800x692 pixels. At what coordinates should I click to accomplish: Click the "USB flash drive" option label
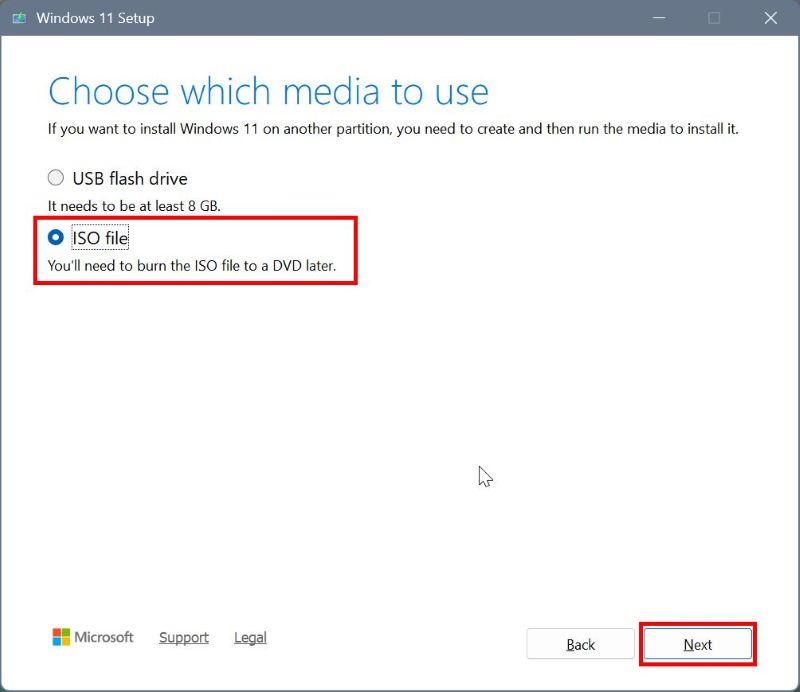click(x=130, y=178)
